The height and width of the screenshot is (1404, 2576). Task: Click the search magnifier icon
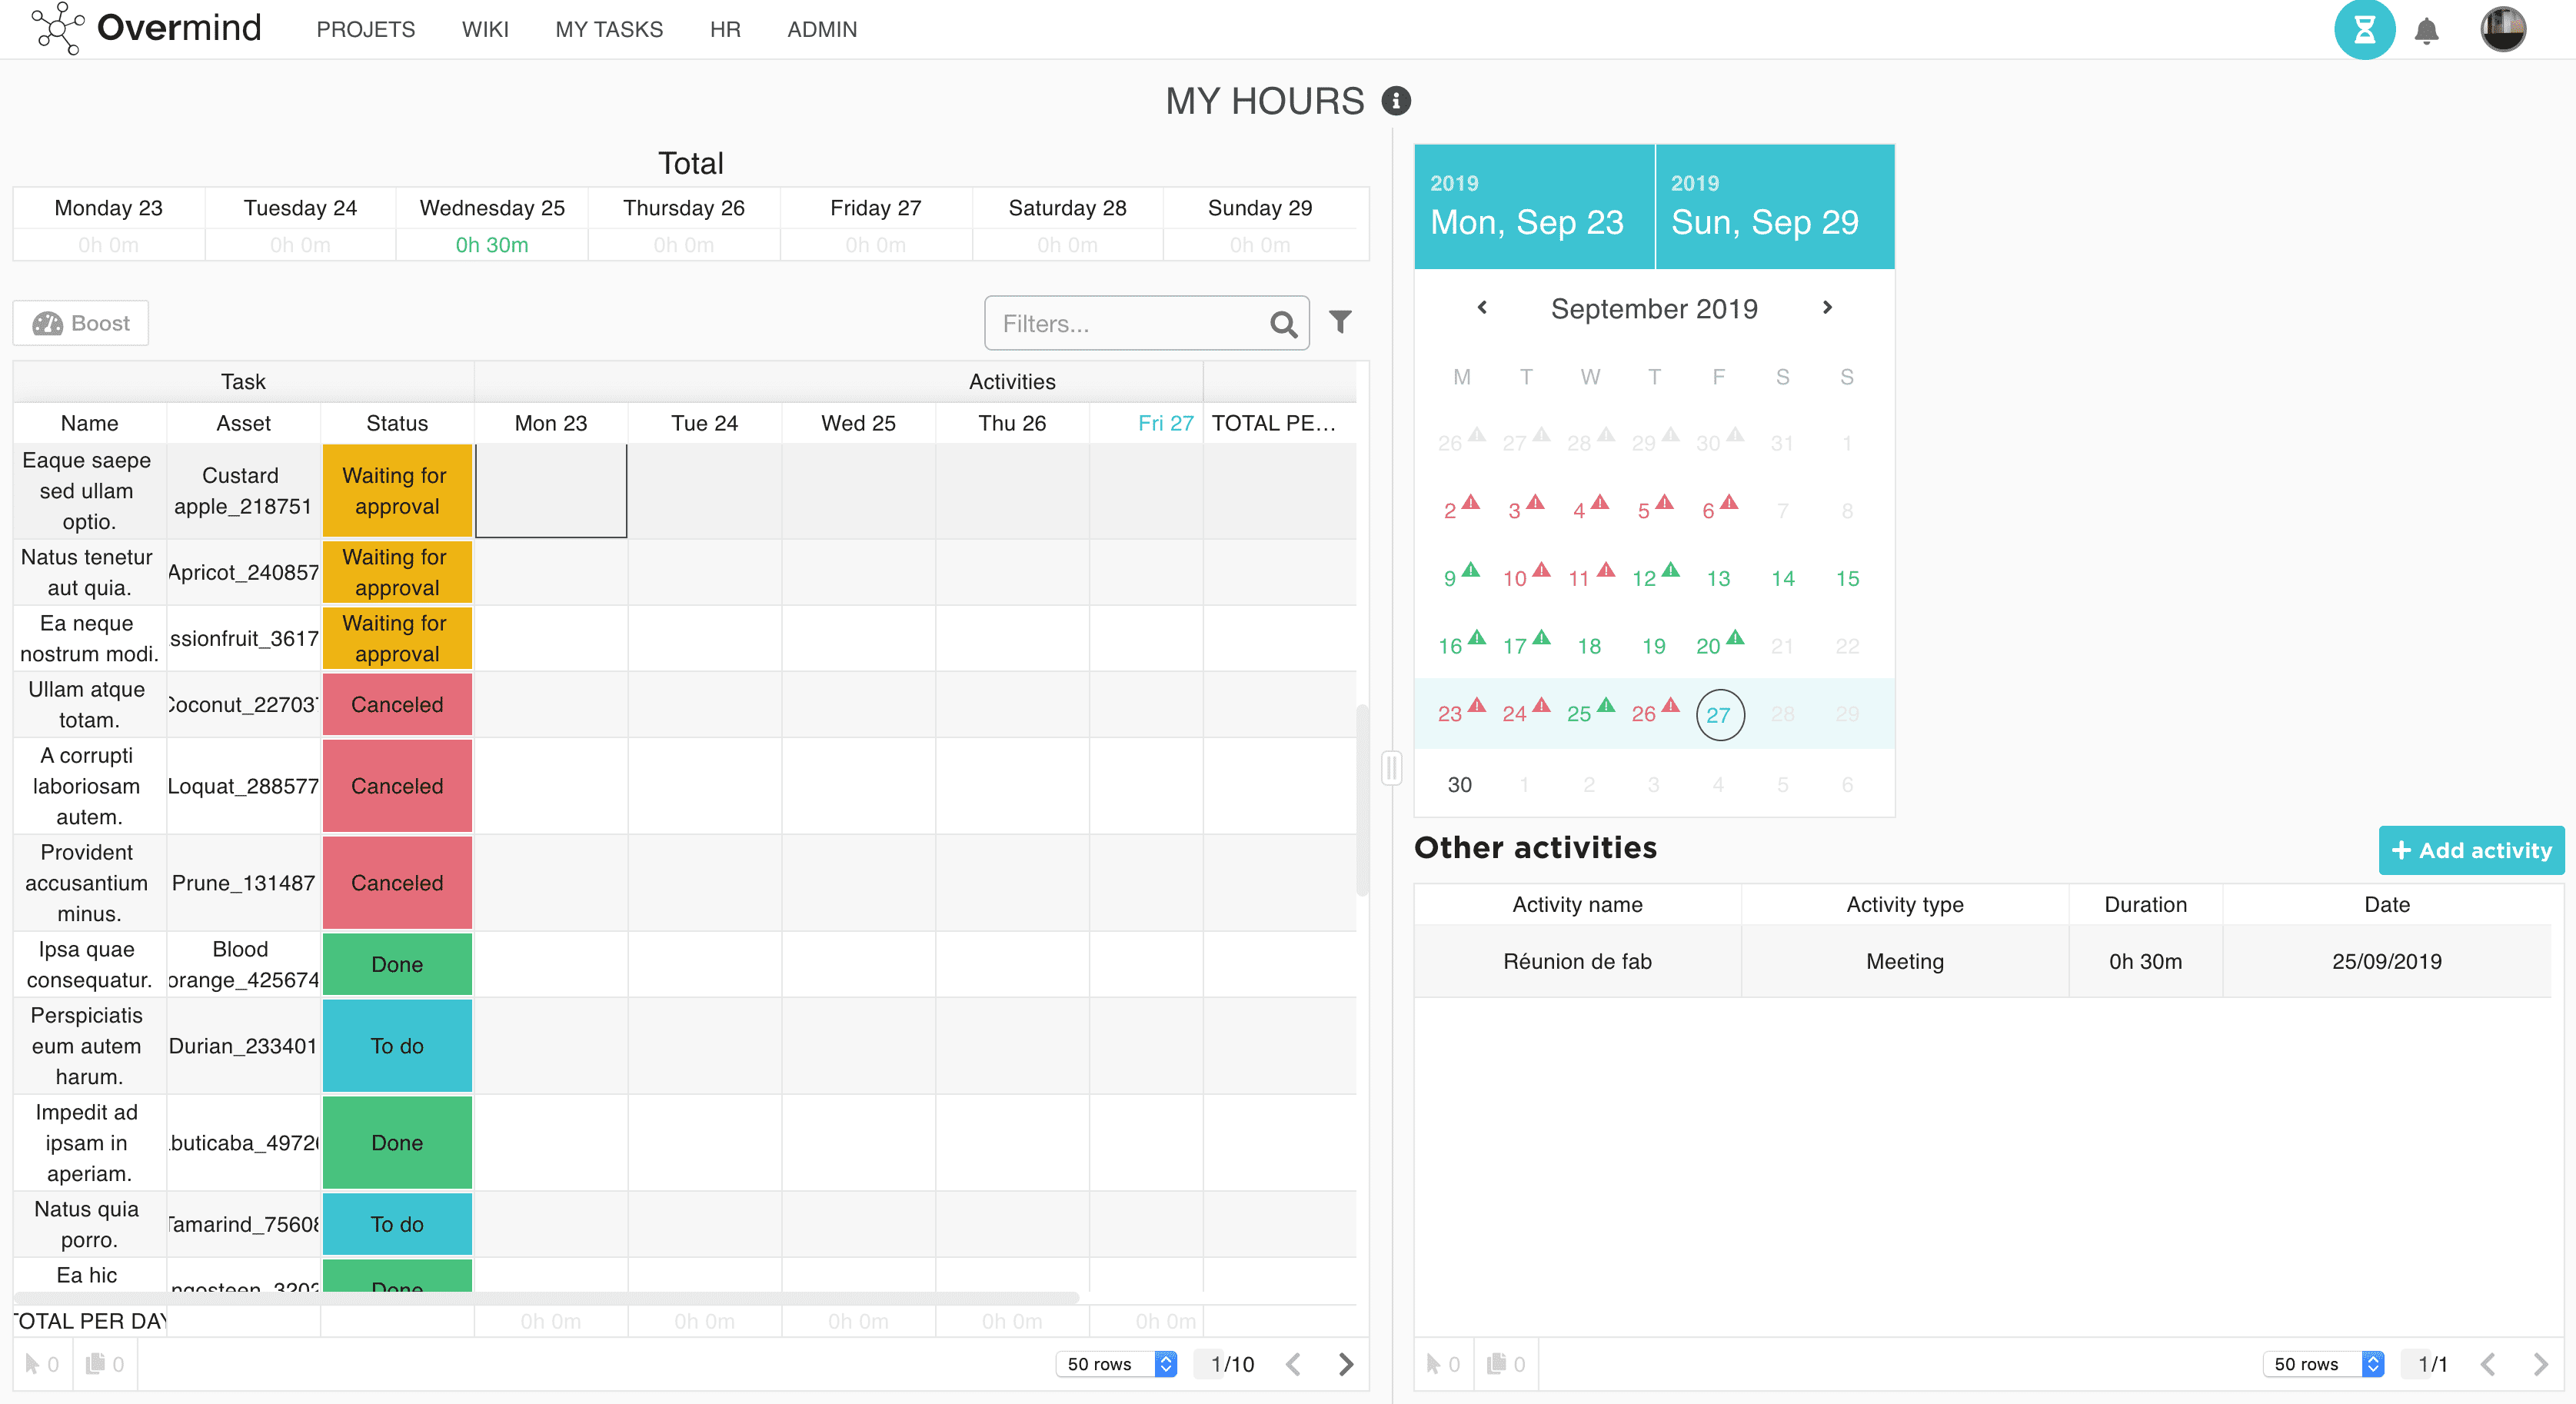coord(1283,324)
